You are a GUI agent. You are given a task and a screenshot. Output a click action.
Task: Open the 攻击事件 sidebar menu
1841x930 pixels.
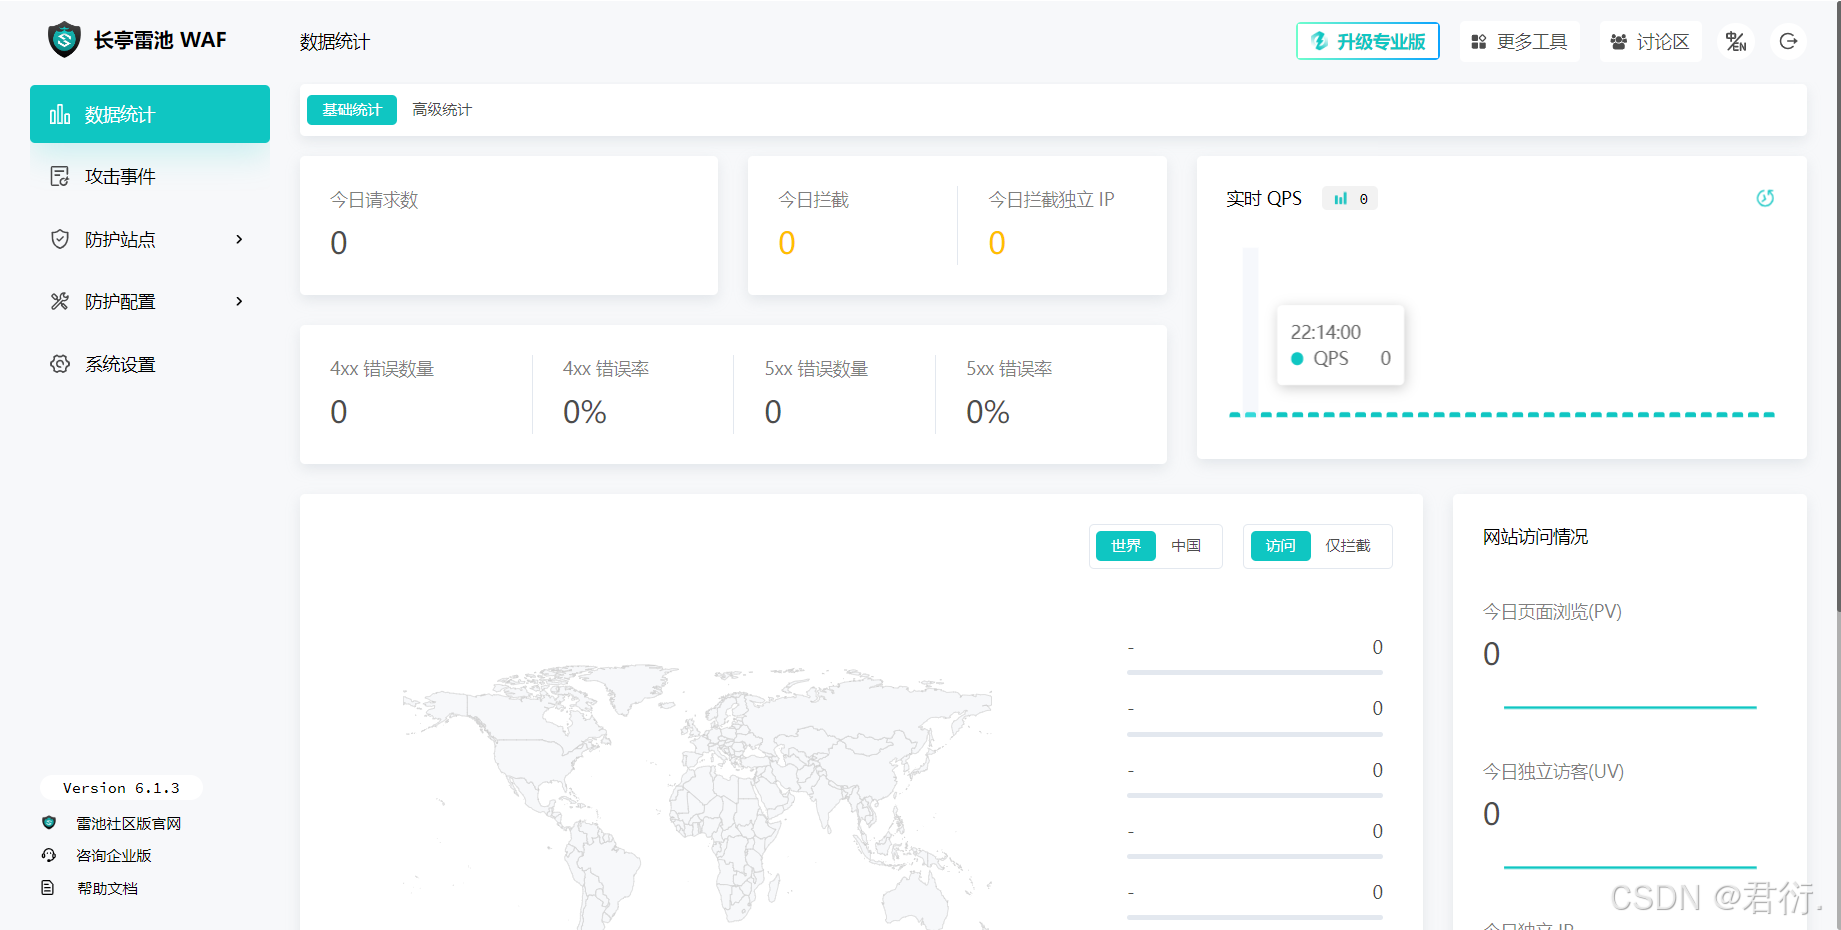[150, 176]
